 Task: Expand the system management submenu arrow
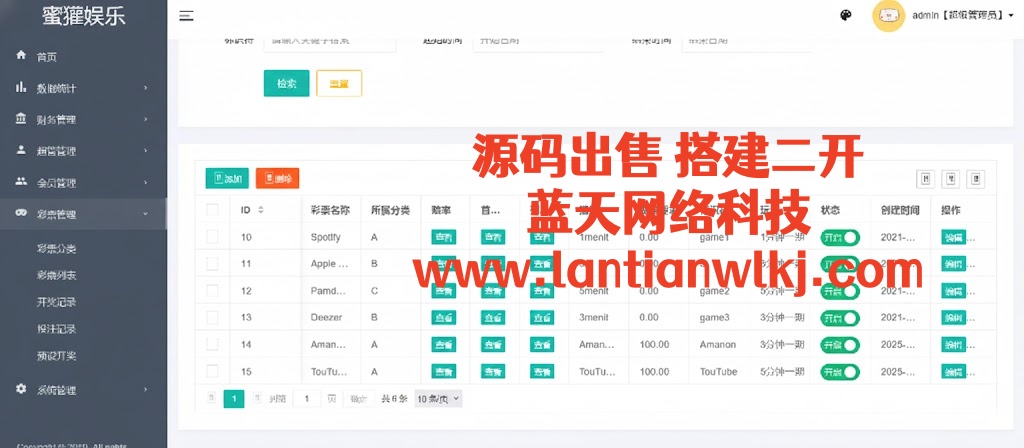click(146, 390)
